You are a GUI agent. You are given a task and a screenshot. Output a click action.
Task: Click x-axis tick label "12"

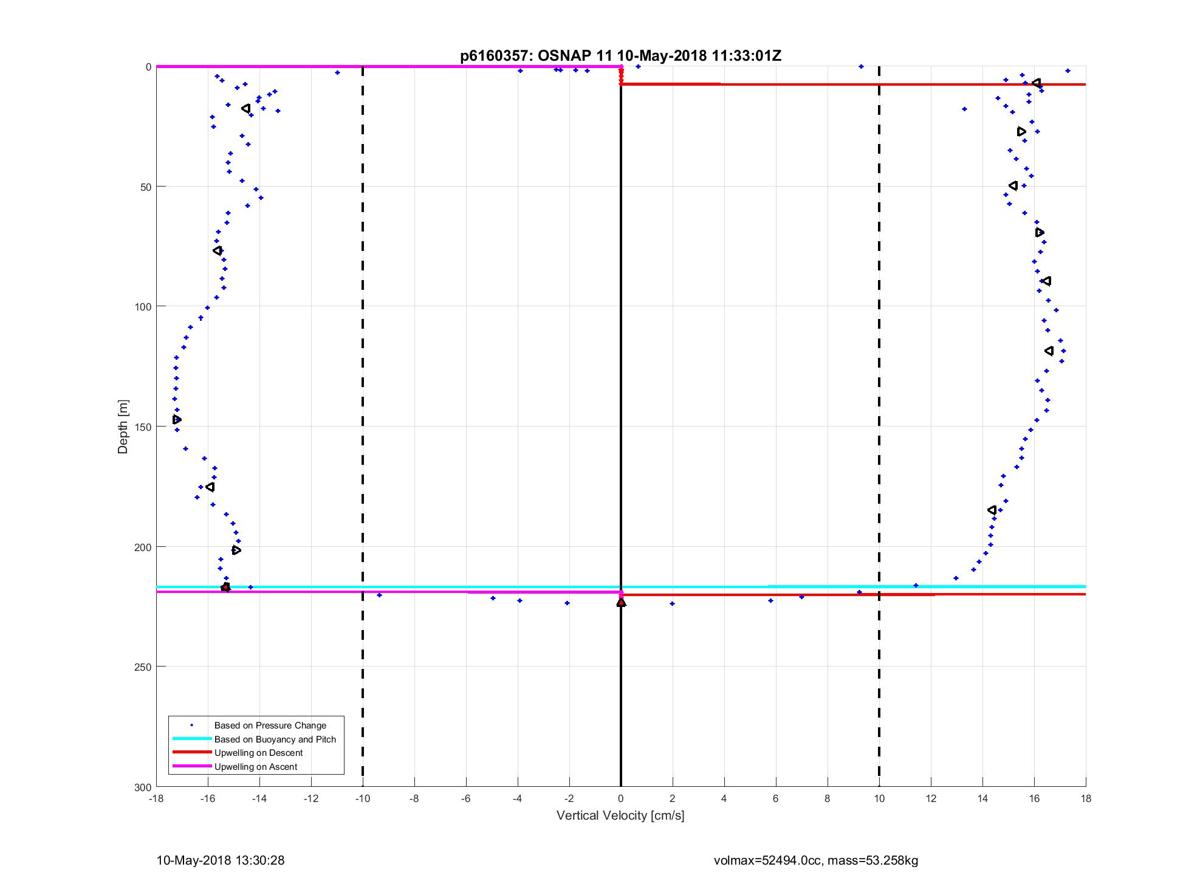[931, 799]
